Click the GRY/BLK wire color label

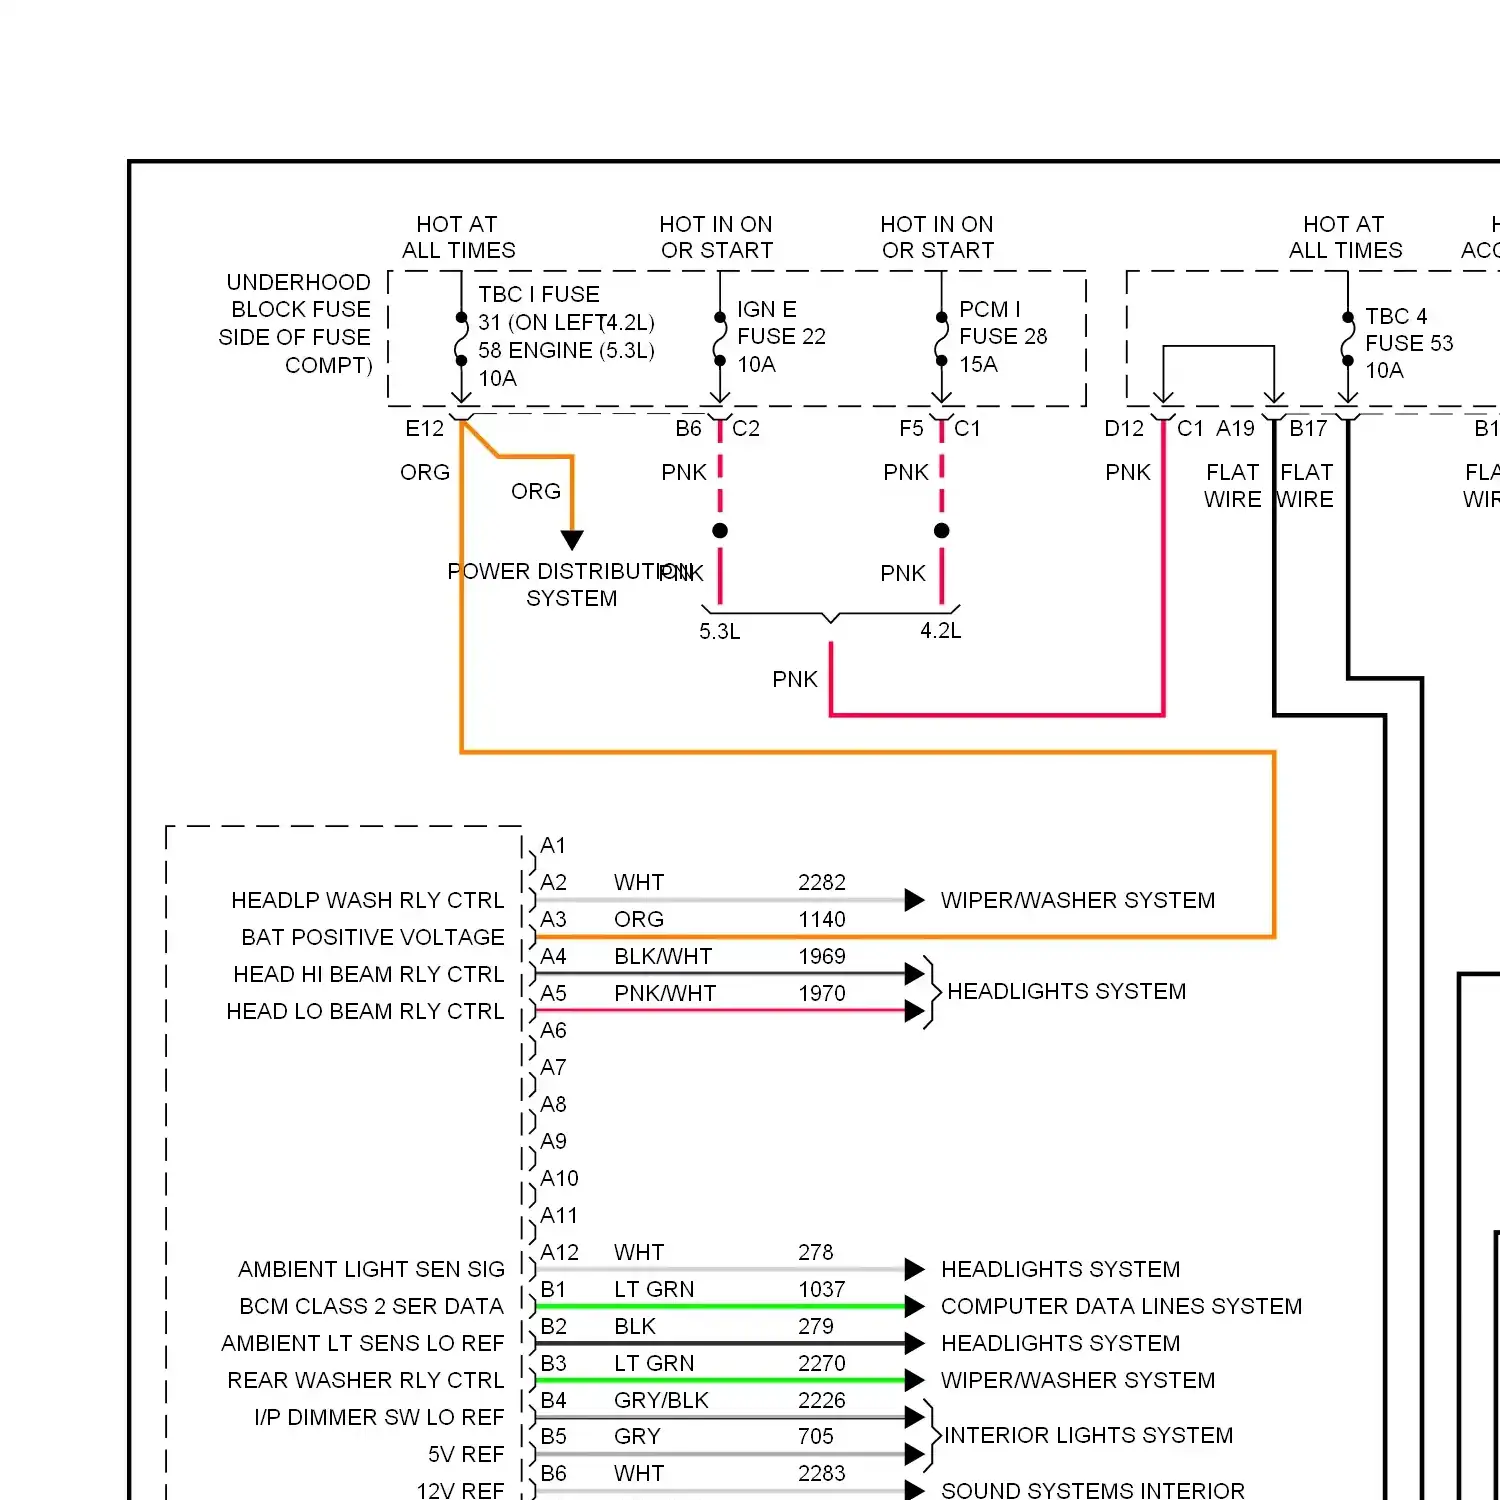pyautogui.click(x=660, y=1400)
